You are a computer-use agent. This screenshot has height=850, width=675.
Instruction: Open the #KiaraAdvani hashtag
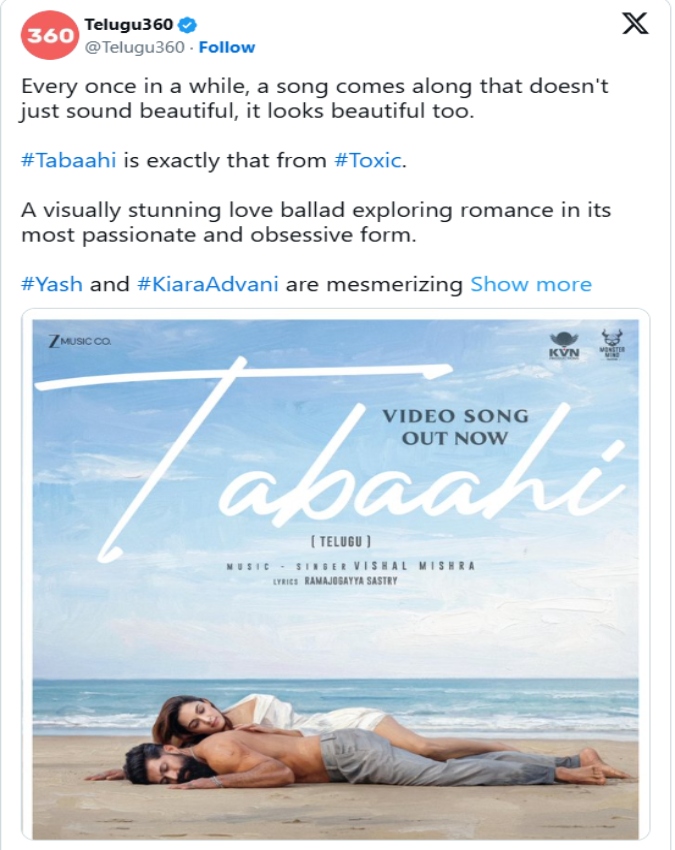(208, 285)
